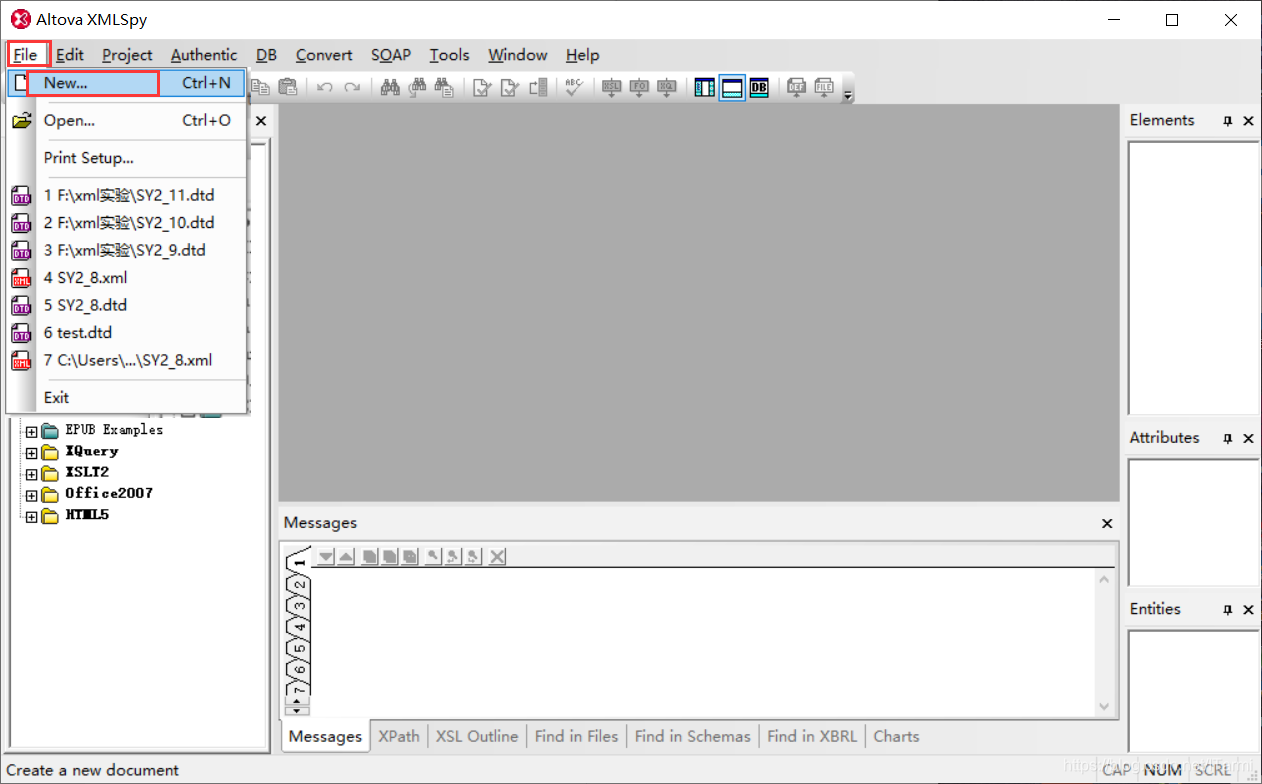This screenshot has height=784, width=1262.
Task: Pin the Entities panel
Action: (x=1228, y=610)
